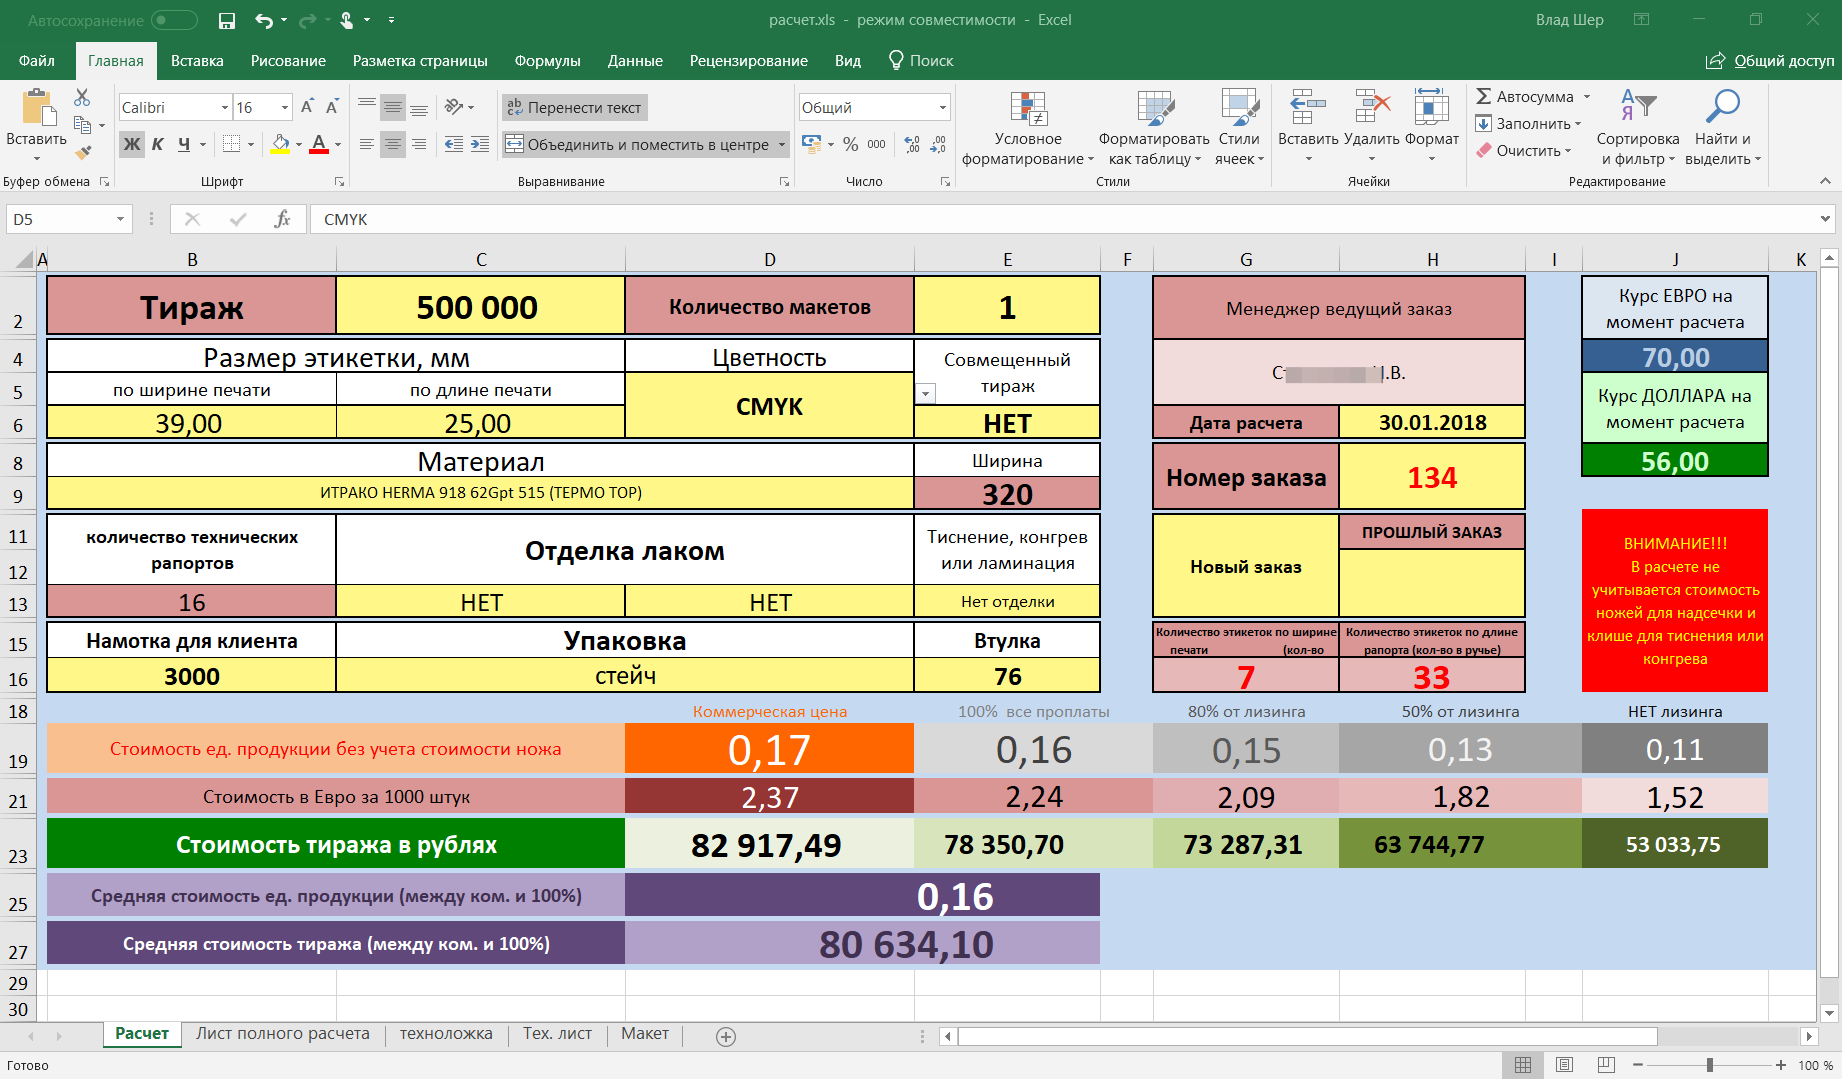Open the cell dropdown arrow beside CMYK
The height and width of the screenshot is (1079, 1842).
point(926,393)
